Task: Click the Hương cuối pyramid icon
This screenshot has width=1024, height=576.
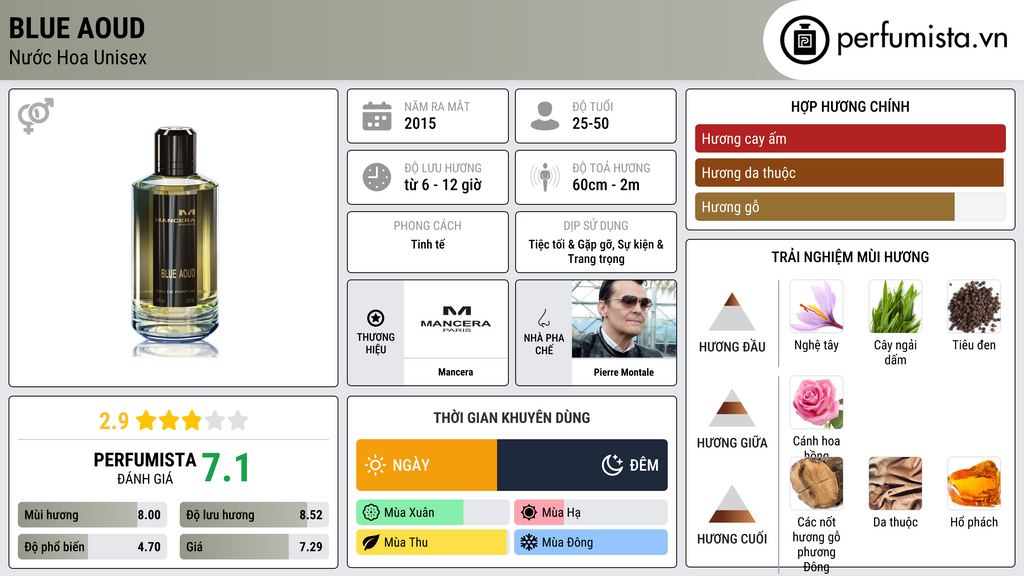Action: (732, 504)
